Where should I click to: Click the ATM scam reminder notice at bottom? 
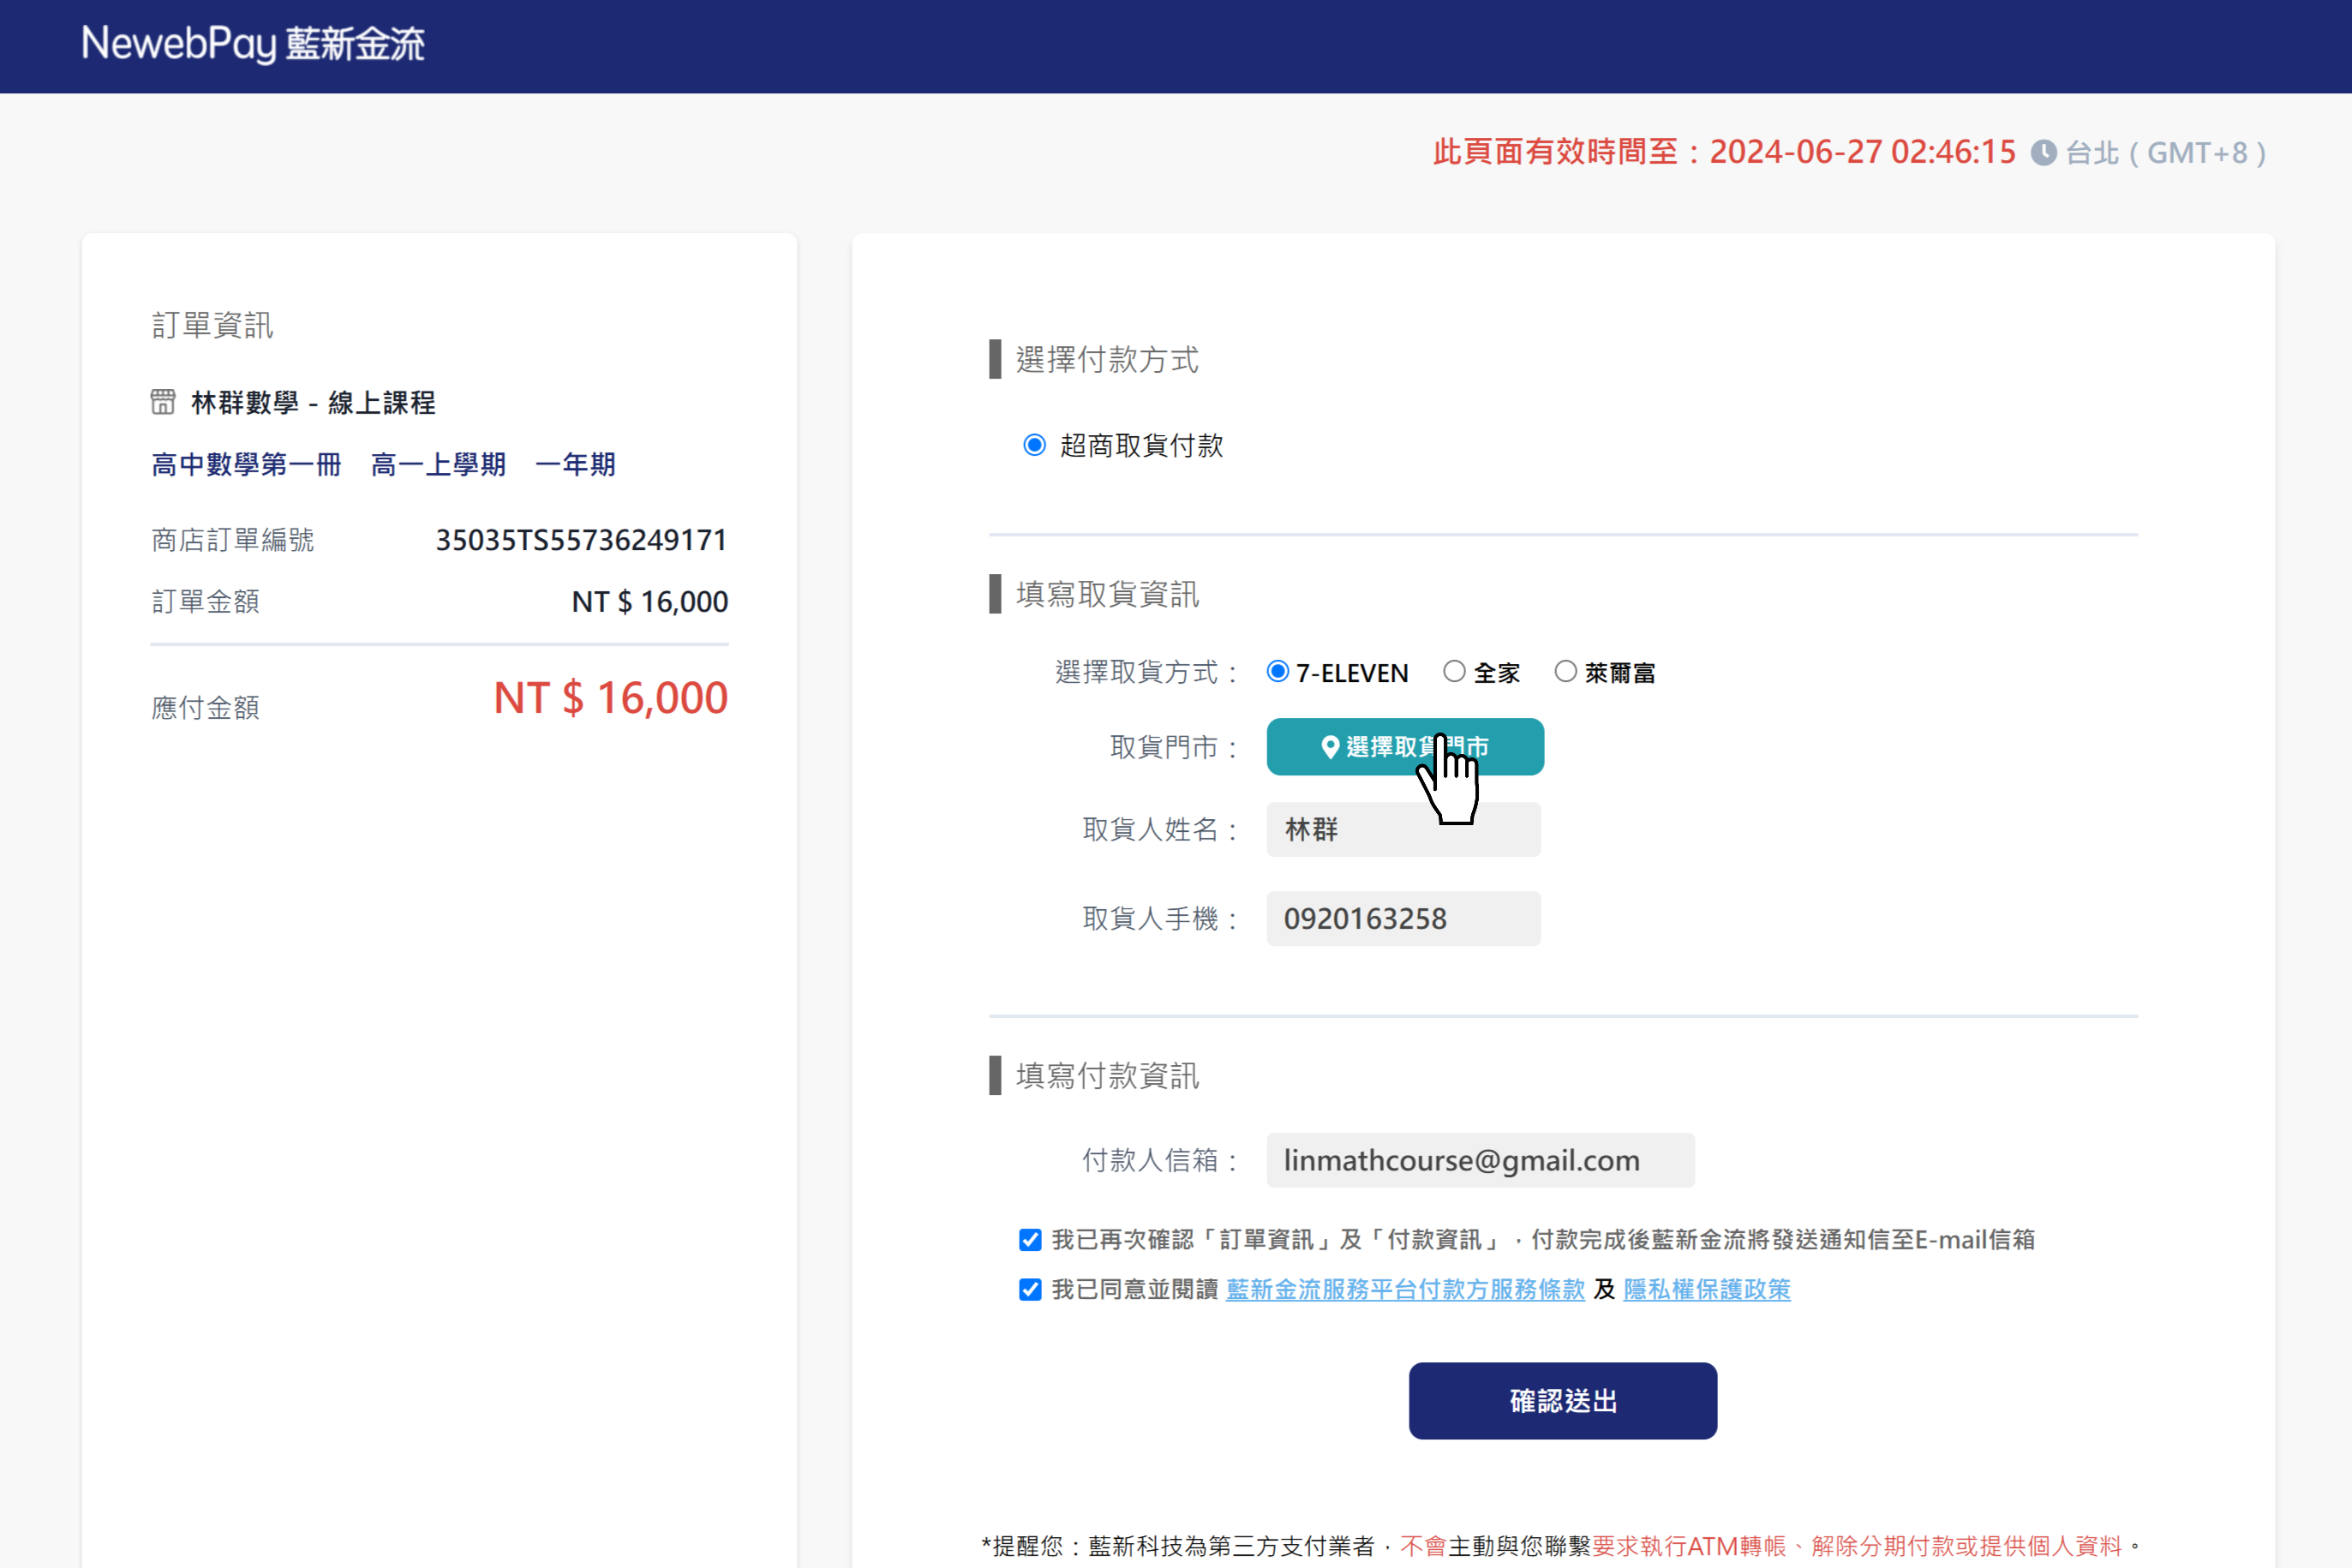[1560, 1546]
